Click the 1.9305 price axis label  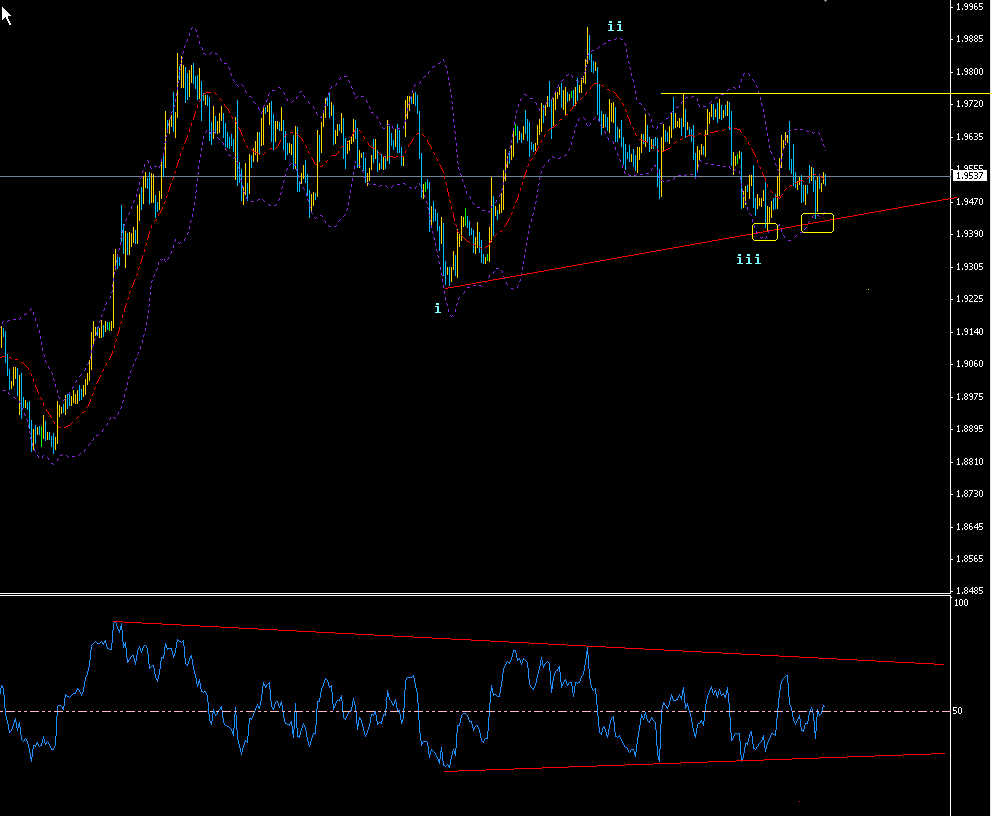pos(969,267)
